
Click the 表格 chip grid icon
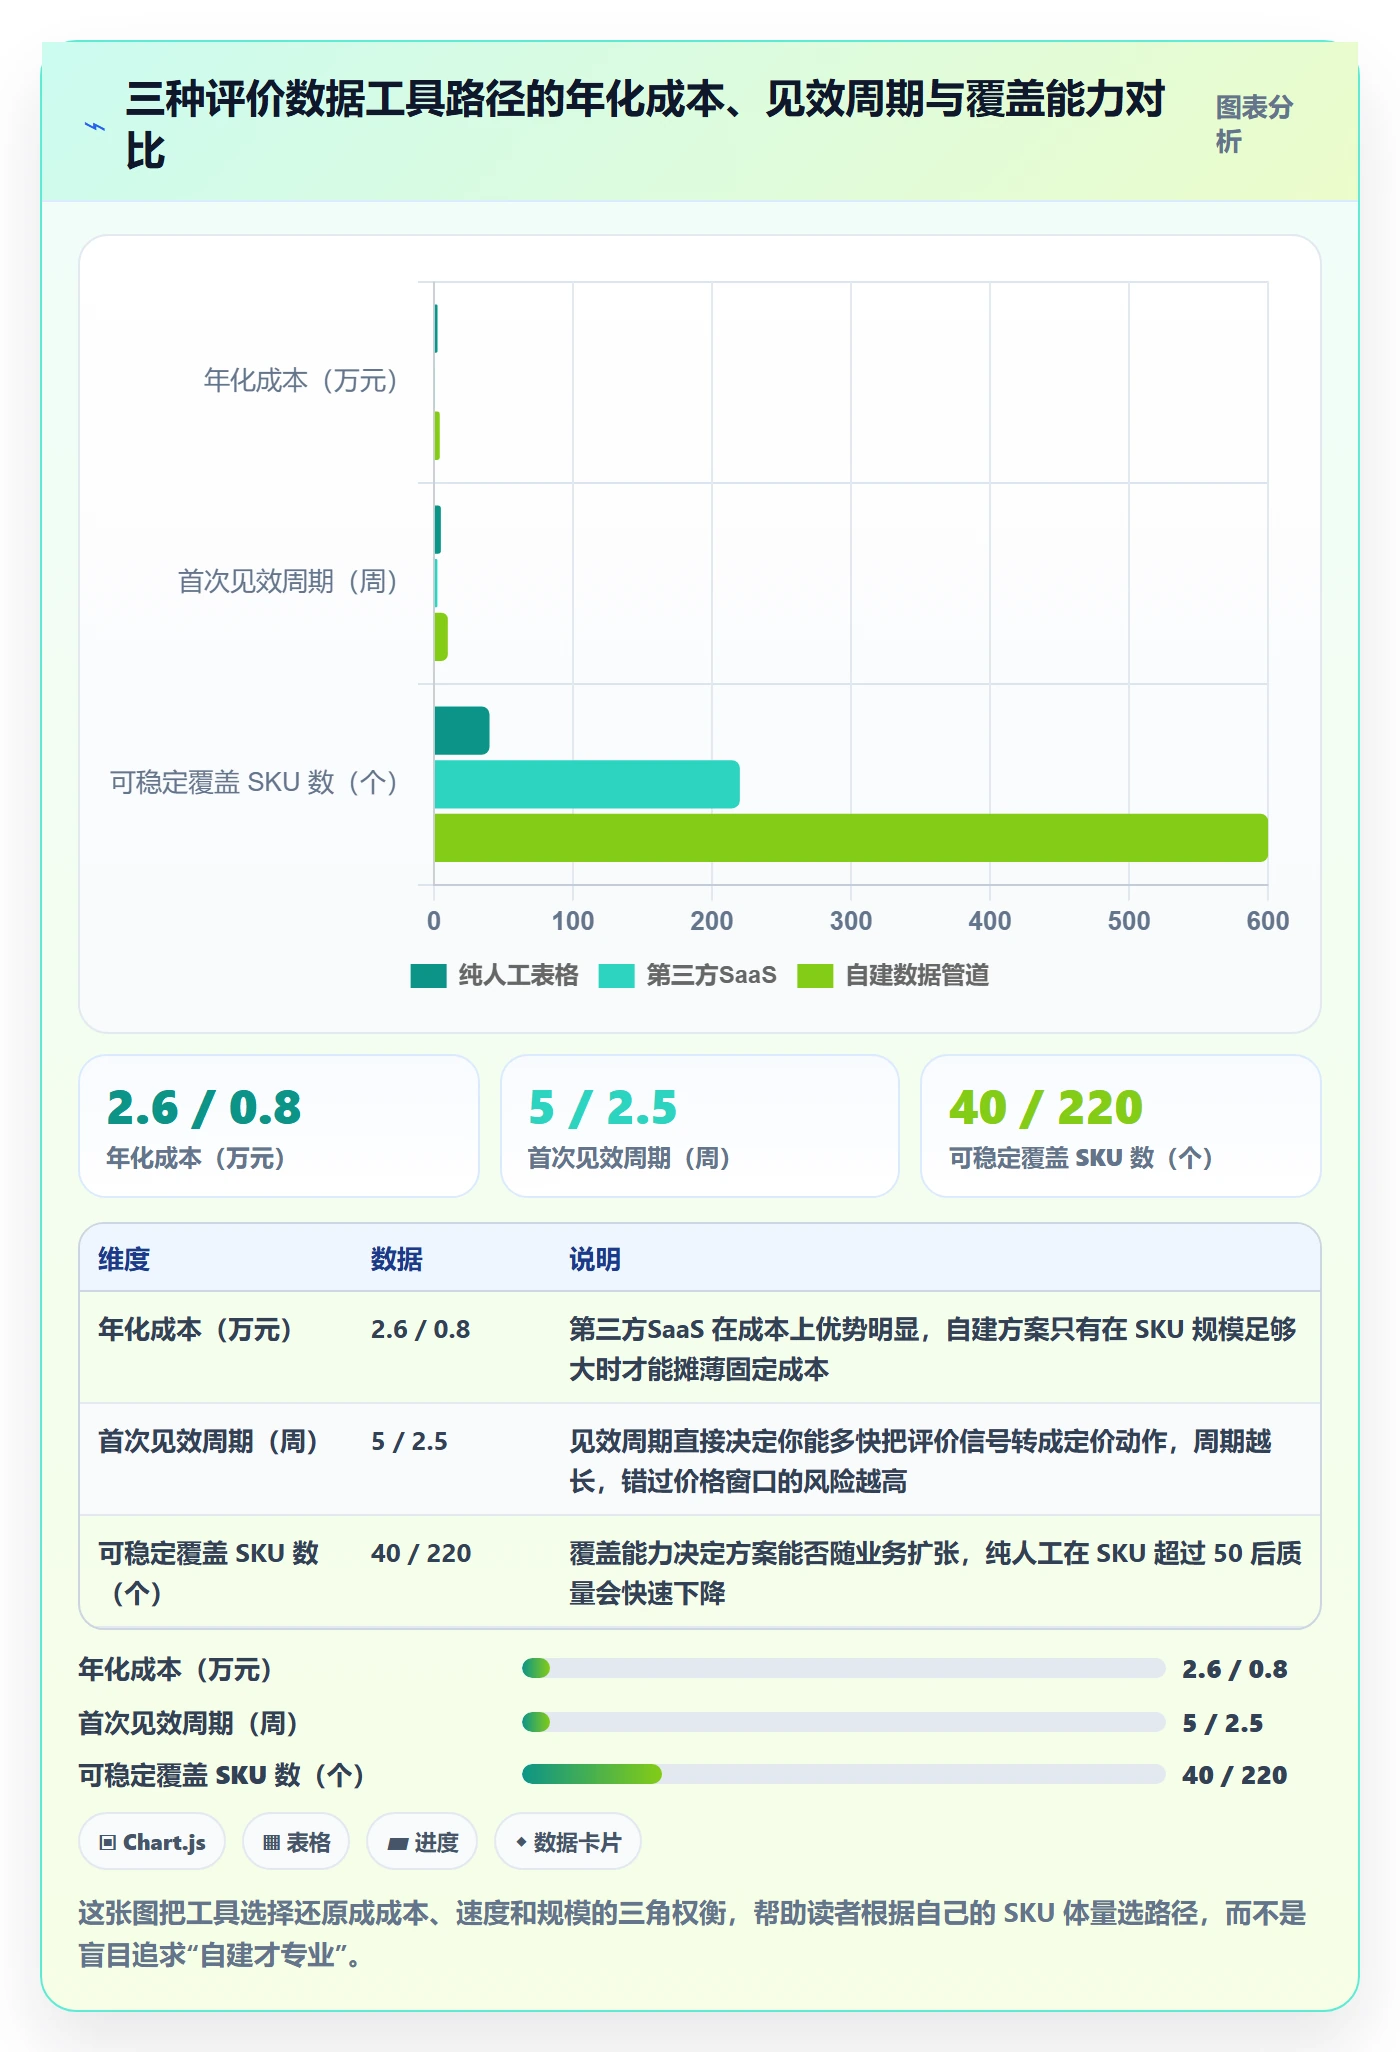(x=271, y=1842)
